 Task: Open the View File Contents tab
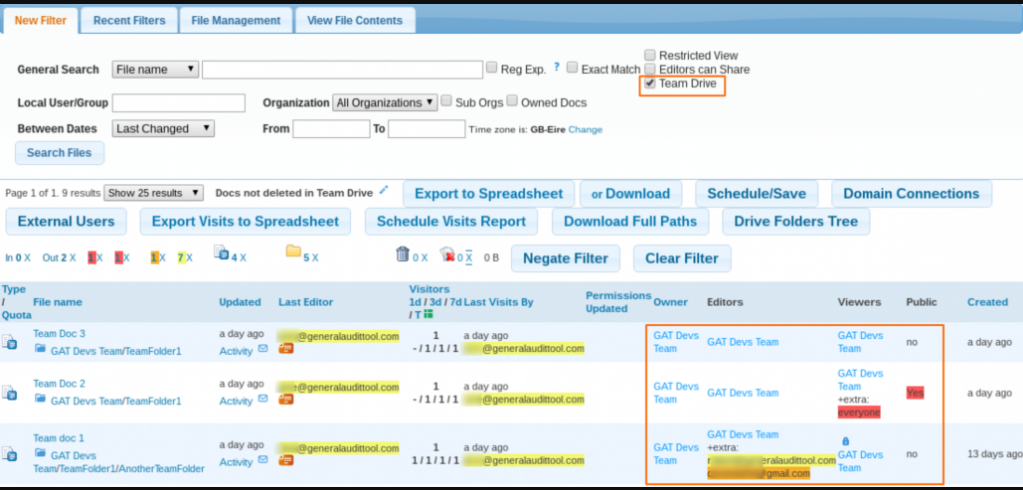(x=354, y=20)
